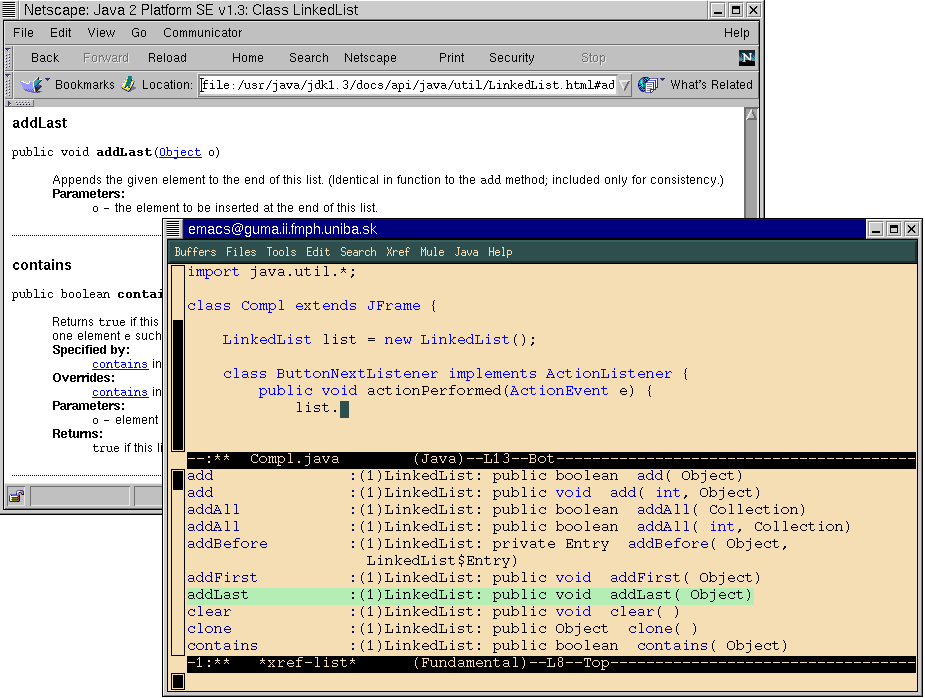Click the Forward button in Netscape toolbar
The height and width of the screenshot is (698, 925).
(106, 58)
